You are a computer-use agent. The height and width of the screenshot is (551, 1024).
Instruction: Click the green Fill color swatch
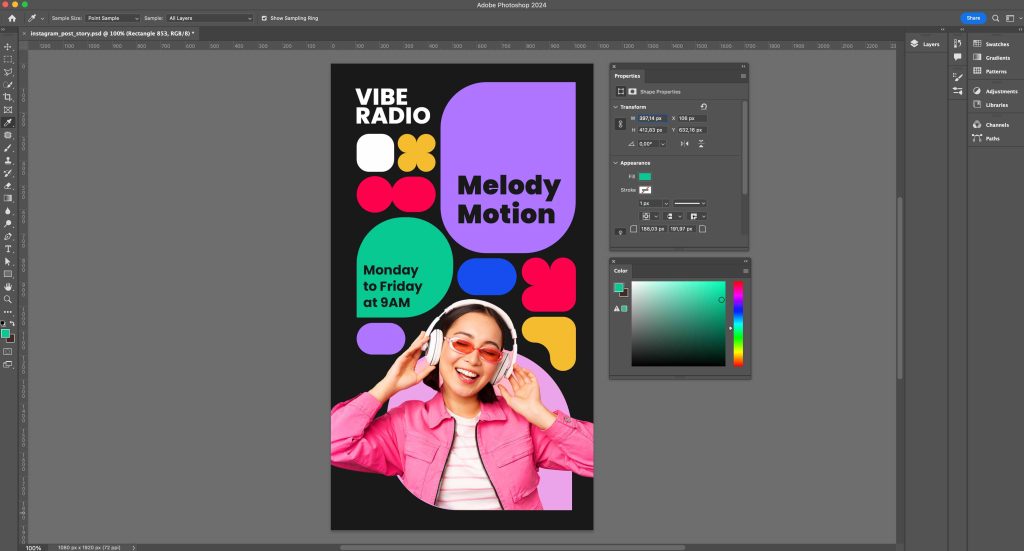pyautogui.click(x=645, y=176)
